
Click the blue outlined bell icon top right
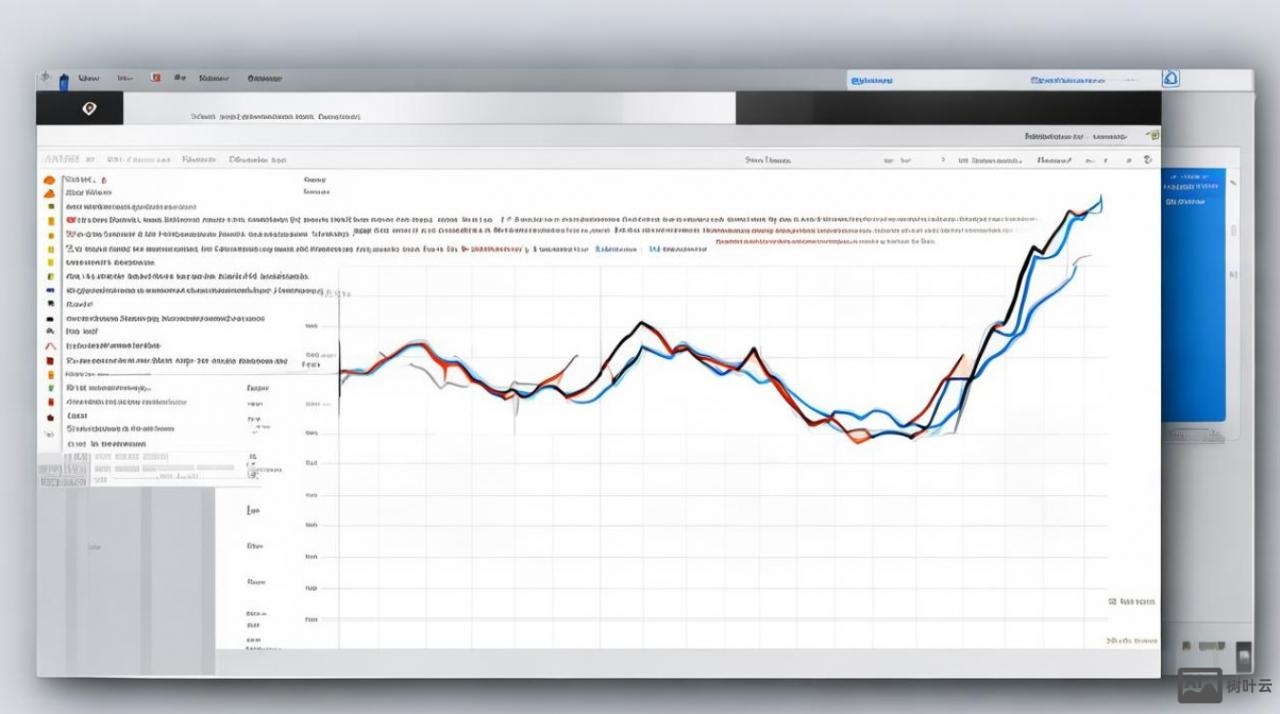[x=1171, y=79]
